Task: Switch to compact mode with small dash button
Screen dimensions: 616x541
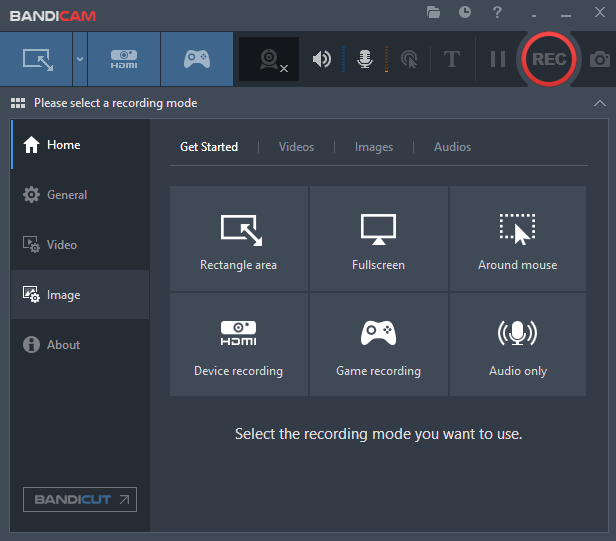Action: point(534,16)
